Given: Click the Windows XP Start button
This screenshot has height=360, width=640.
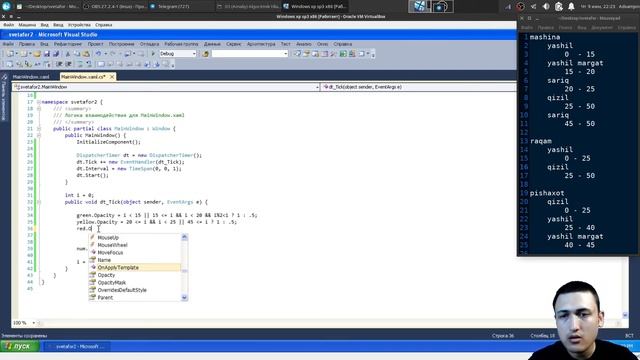Looking at the screenshot, I should pos(20,346).
